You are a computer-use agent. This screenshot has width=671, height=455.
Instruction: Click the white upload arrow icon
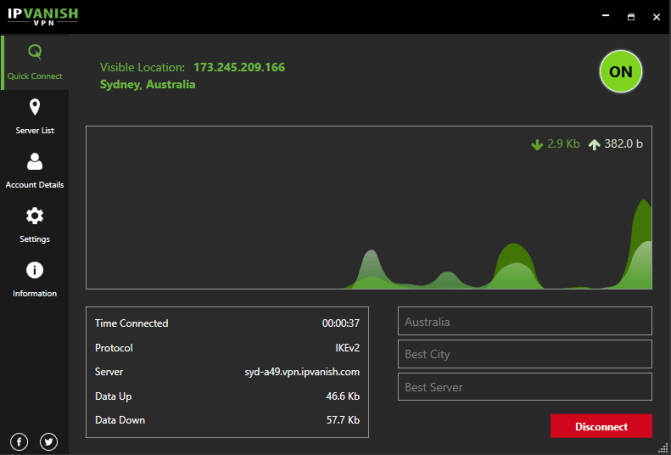[594, 145]
